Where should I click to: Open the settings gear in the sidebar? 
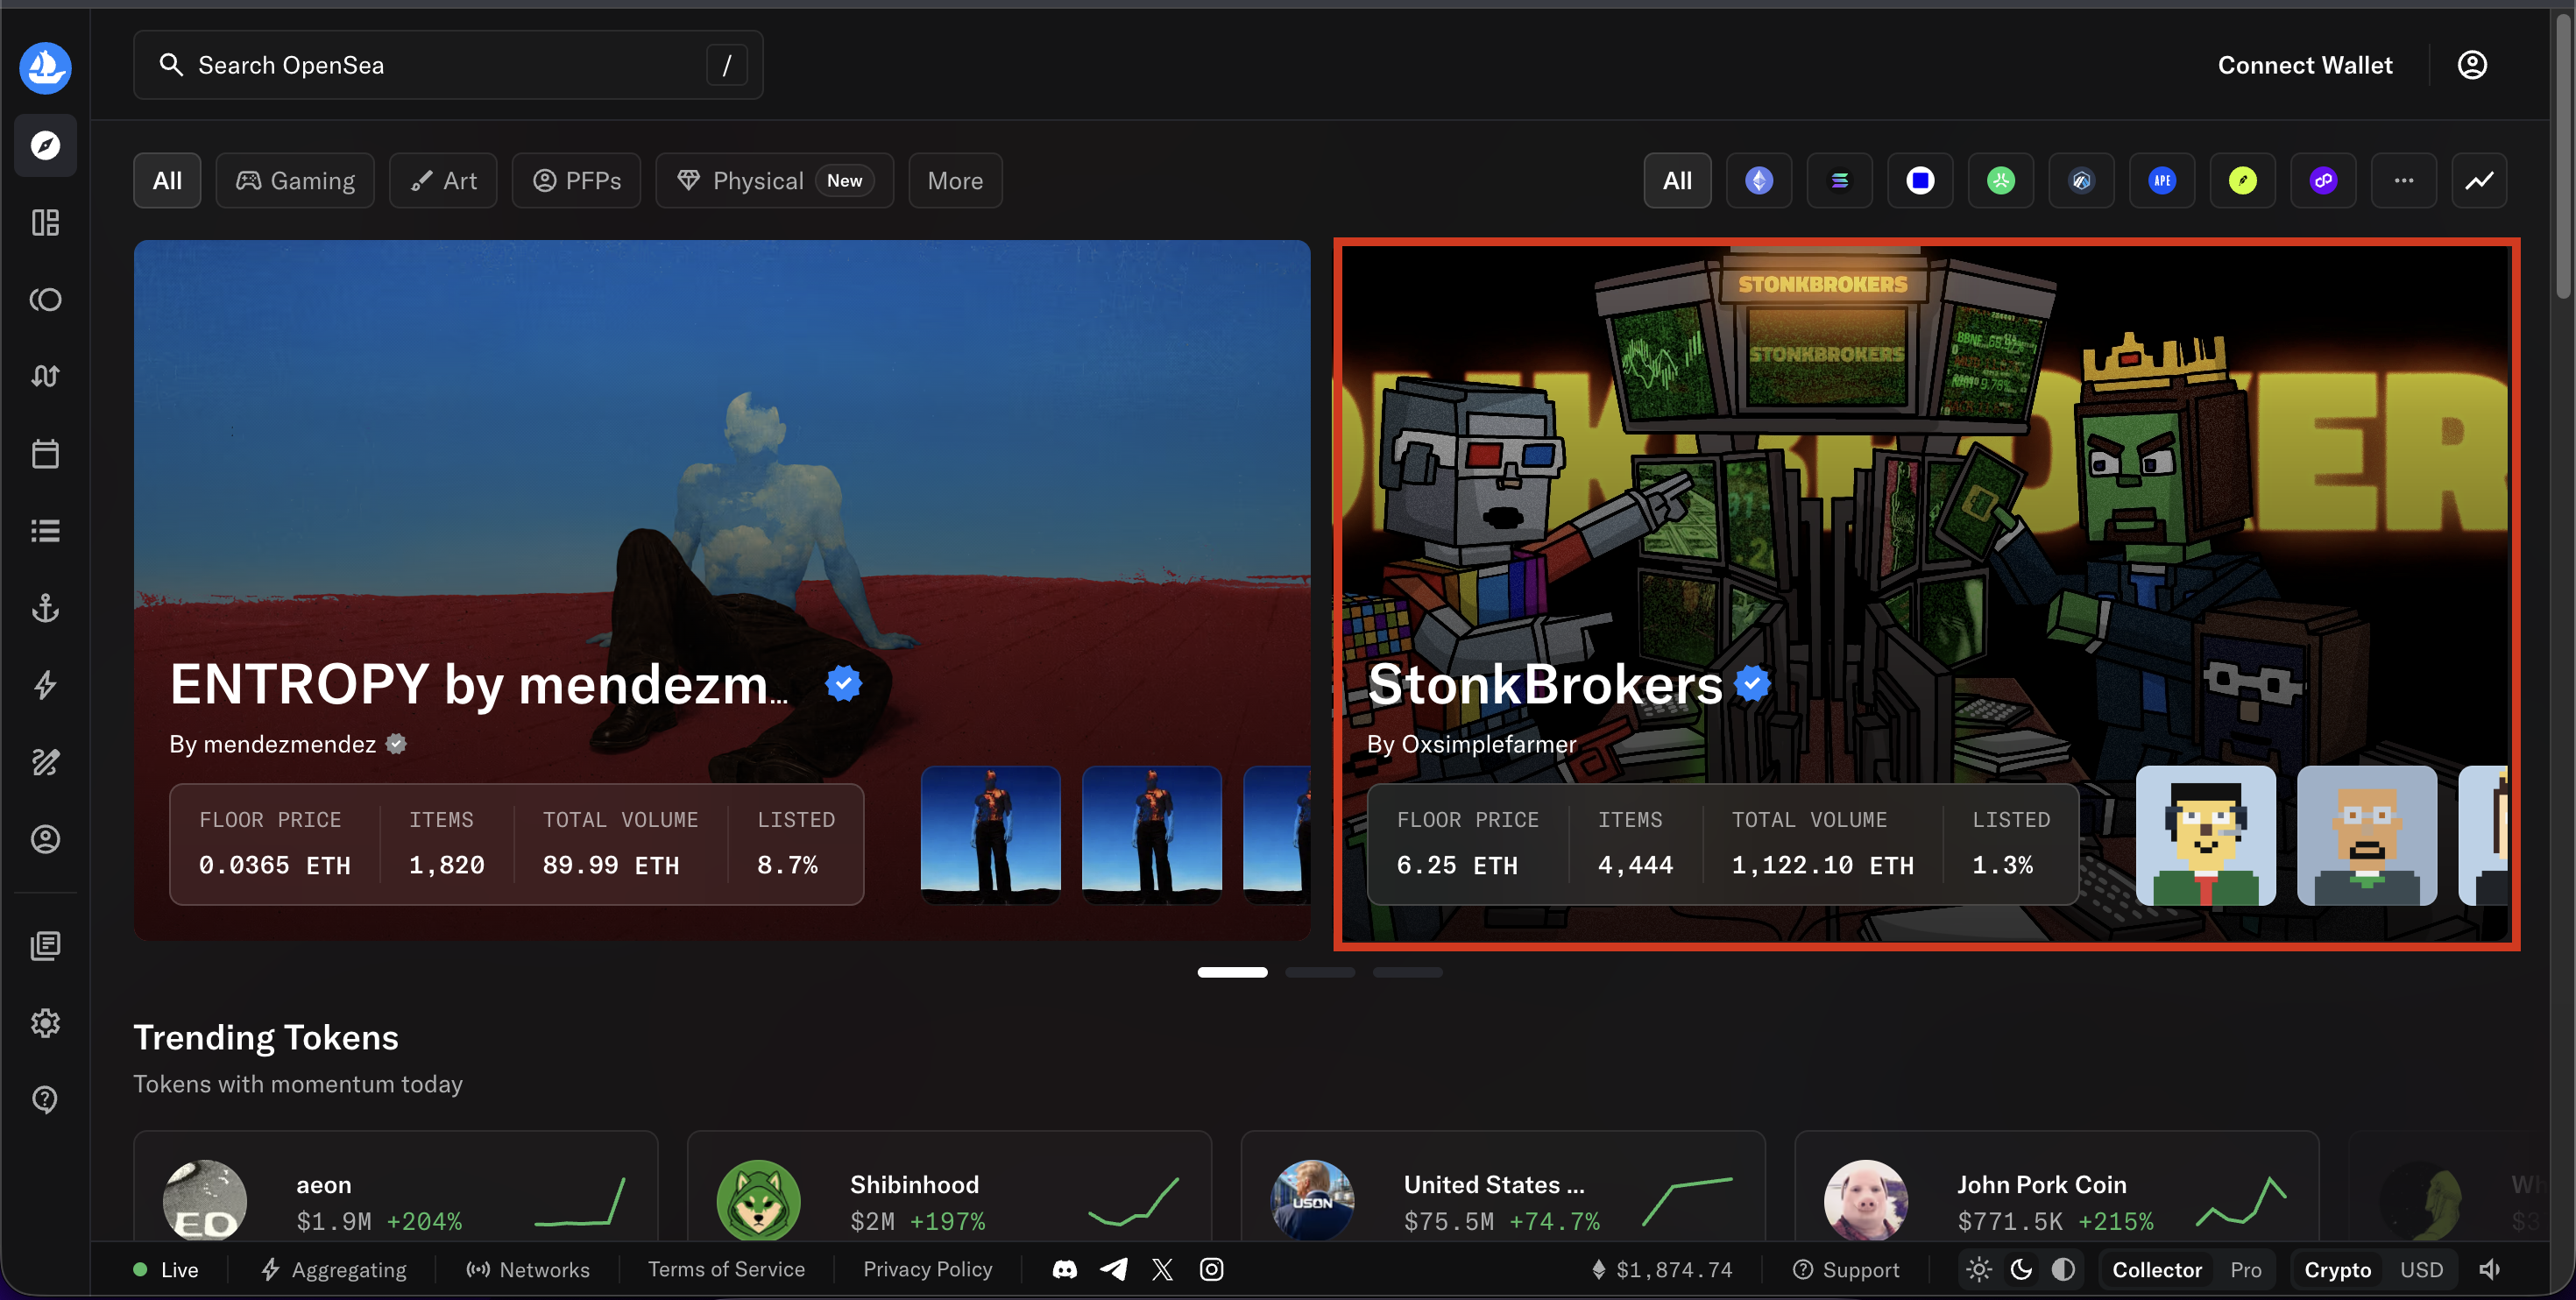(45, 1022)
